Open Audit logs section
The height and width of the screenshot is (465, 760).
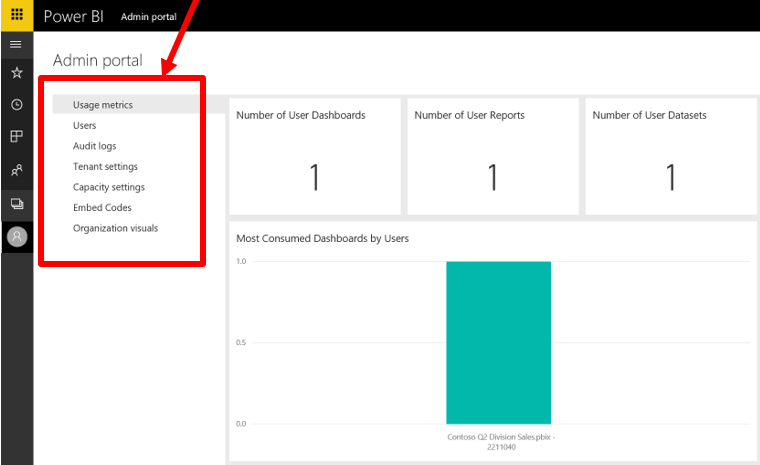(x=95, y=146)
